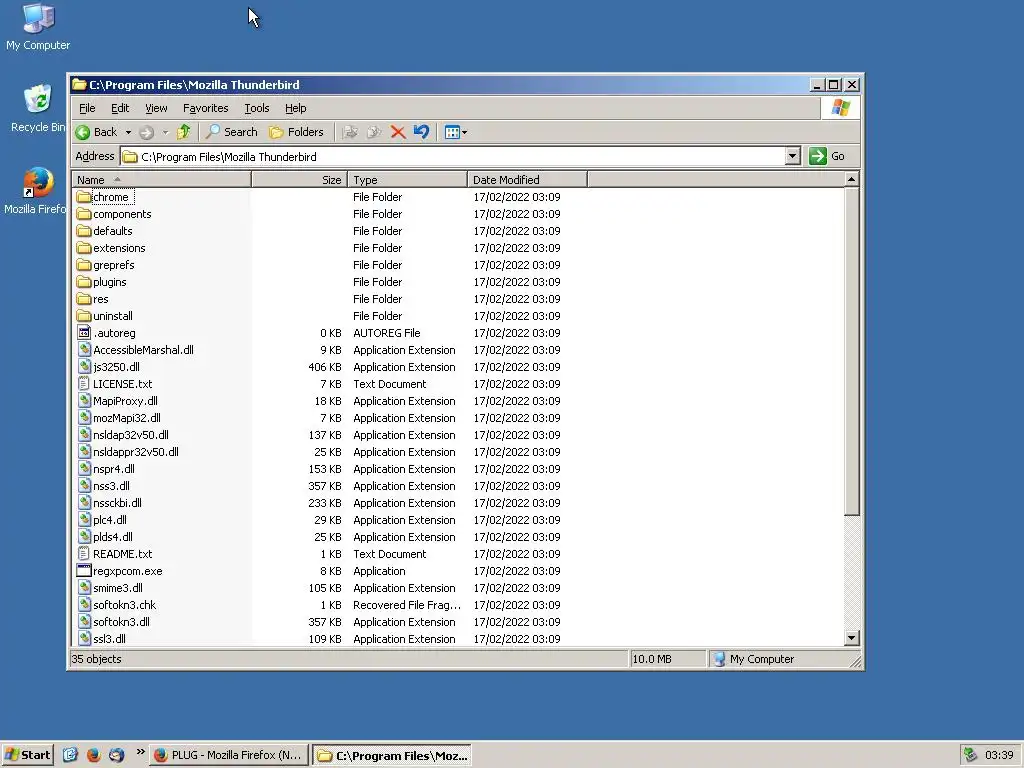The height and width of the screenshot is (768, 1024).
Task: Toggle the Folders pane
Action: tap(296, 132)
